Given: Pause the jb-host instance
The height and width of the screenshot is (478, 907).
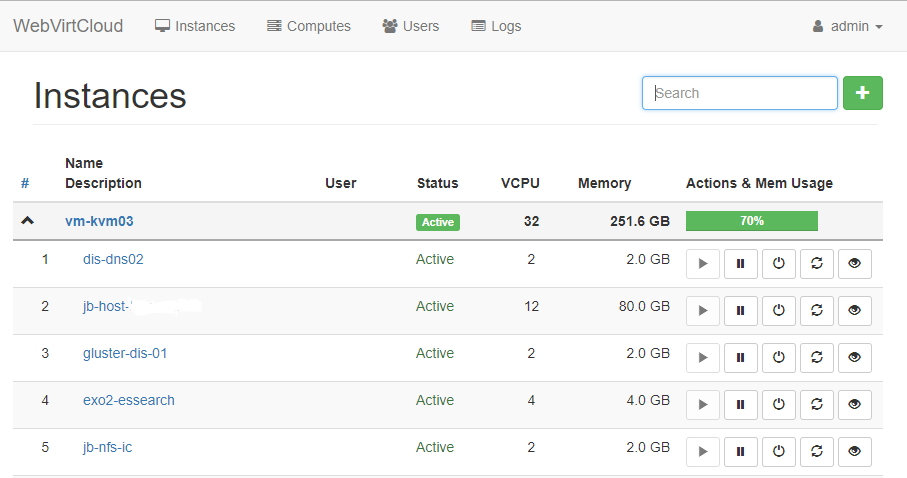Looking at the screenshot, I should pyautogui.click(x=741, y=311).
